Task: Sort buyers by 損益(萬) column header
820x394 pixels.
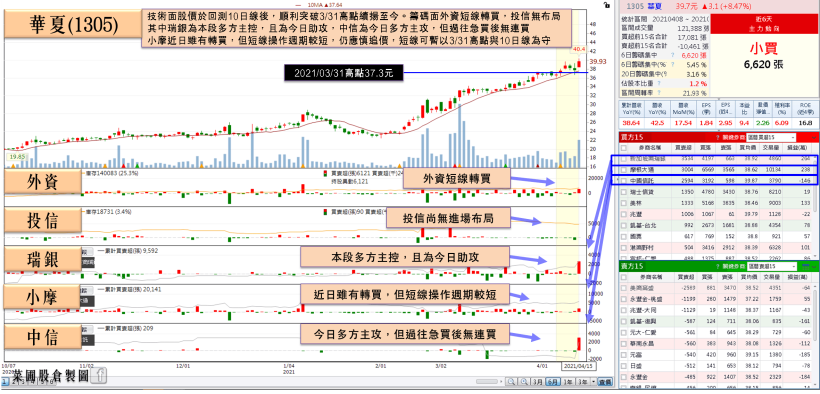Action: 797,148
